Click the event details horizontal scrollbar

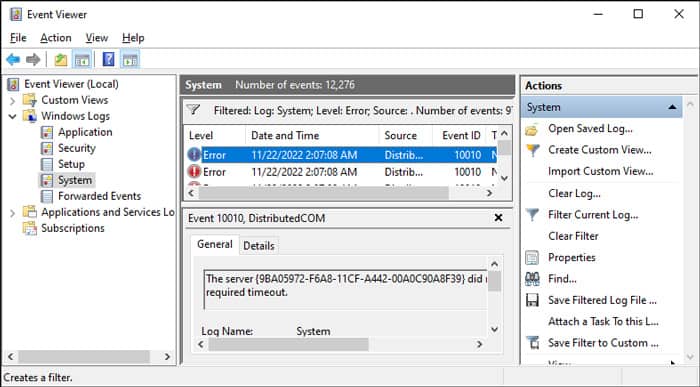coord(288,344)
